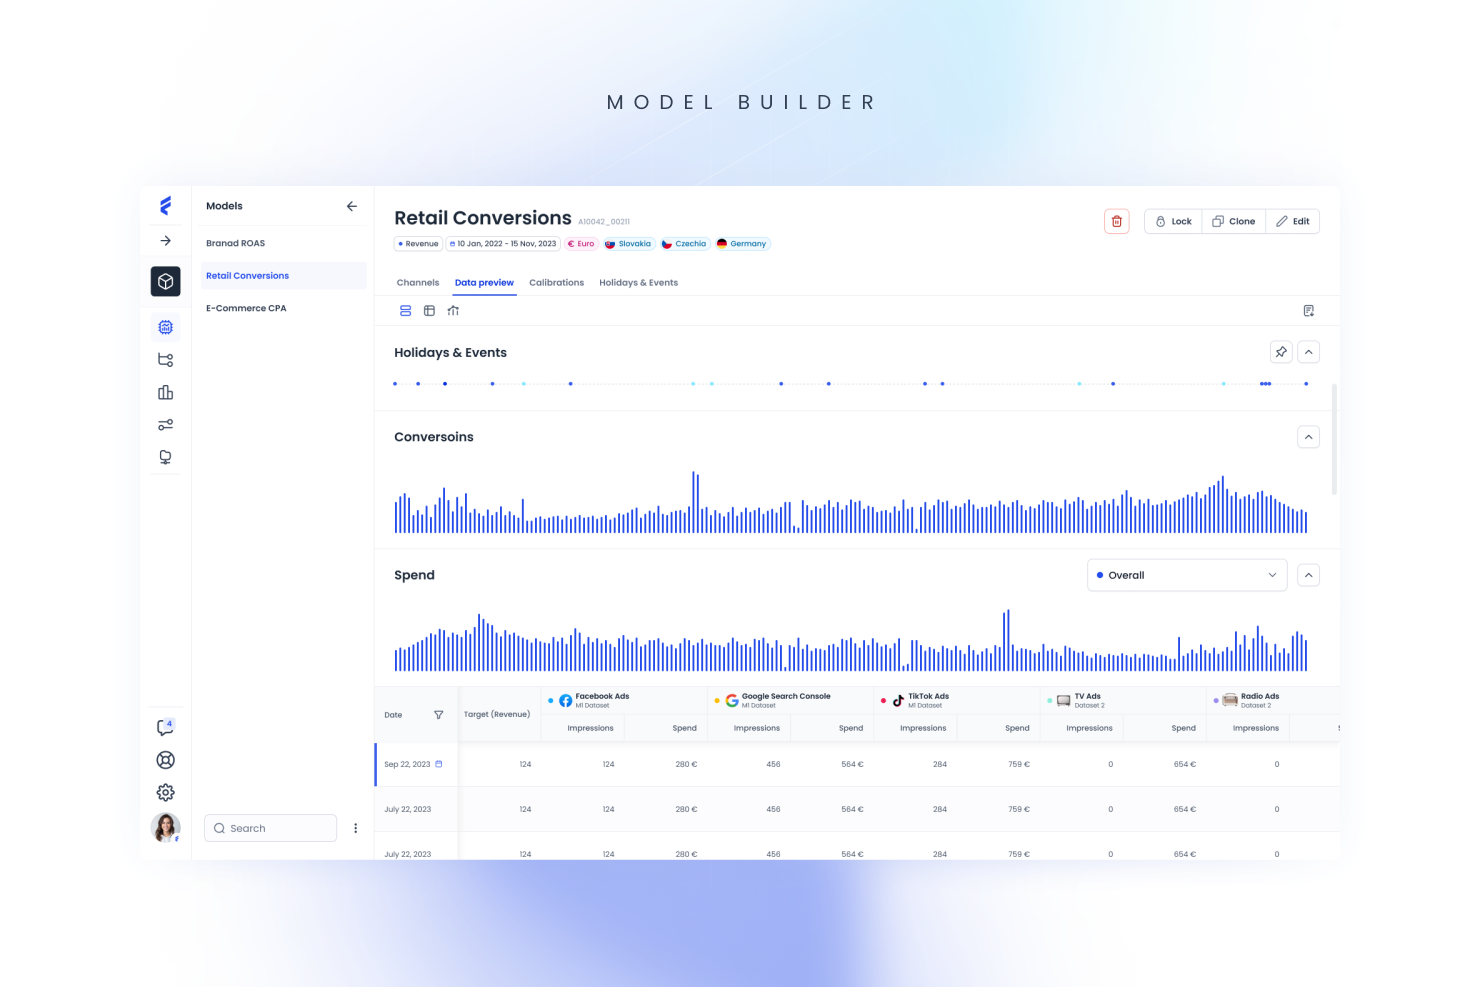Image resolution: width=1480 pixels, height=987 pixels.
Task: Open chat messages with notification badge
Action: (x=166, y=727)
